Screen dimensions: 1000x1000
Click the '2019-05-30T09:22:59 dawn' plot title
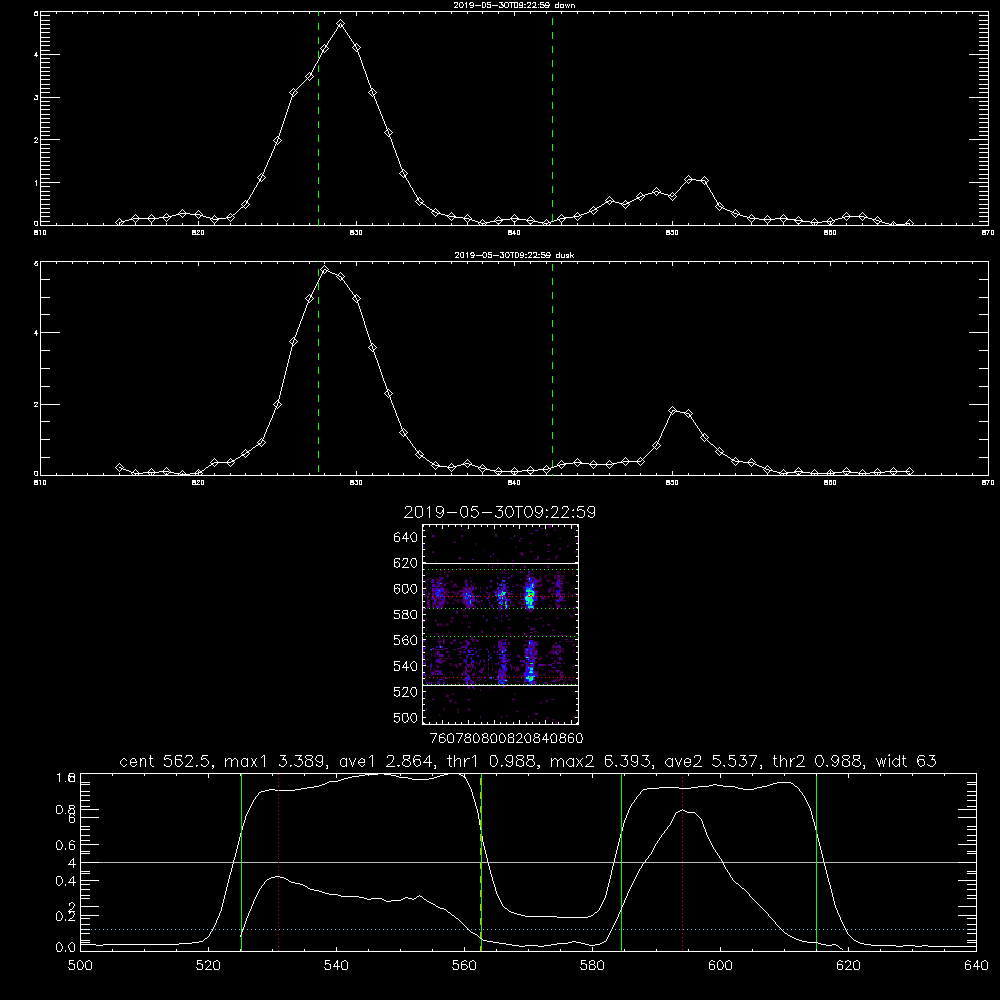(x=514, y=5)
